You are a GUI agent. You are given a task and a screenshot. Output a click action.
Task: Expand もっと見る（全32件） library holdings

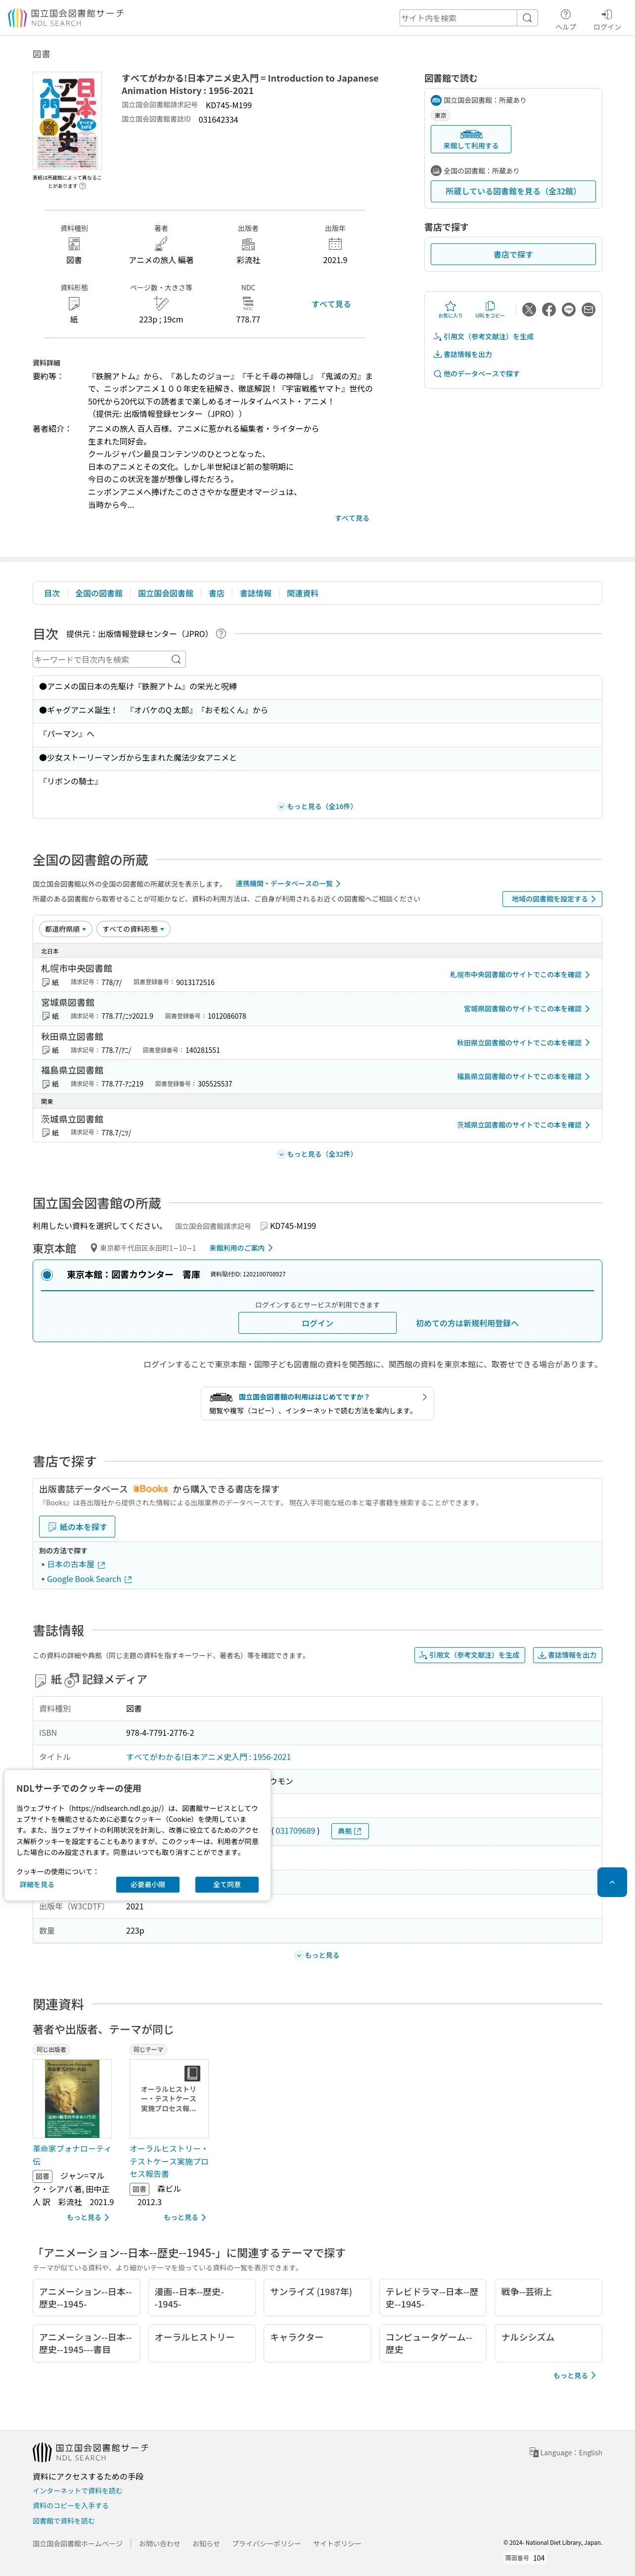click(316, 1154)
